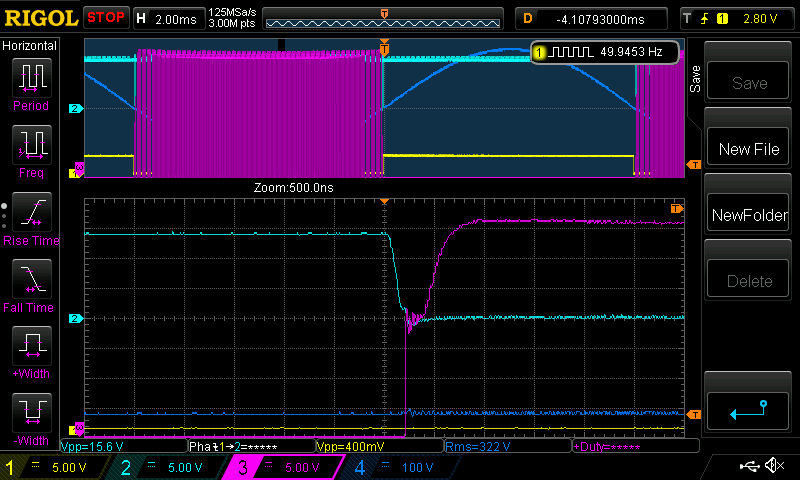Screen dimensions: 800x480
Task: Click the speaker mute icon
Action: (774, 466)
